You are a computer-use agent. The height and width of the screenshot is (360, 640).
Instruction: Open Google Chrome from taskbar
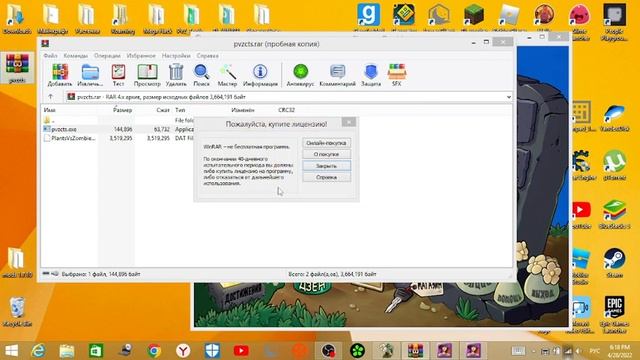(x=154, y=351)
